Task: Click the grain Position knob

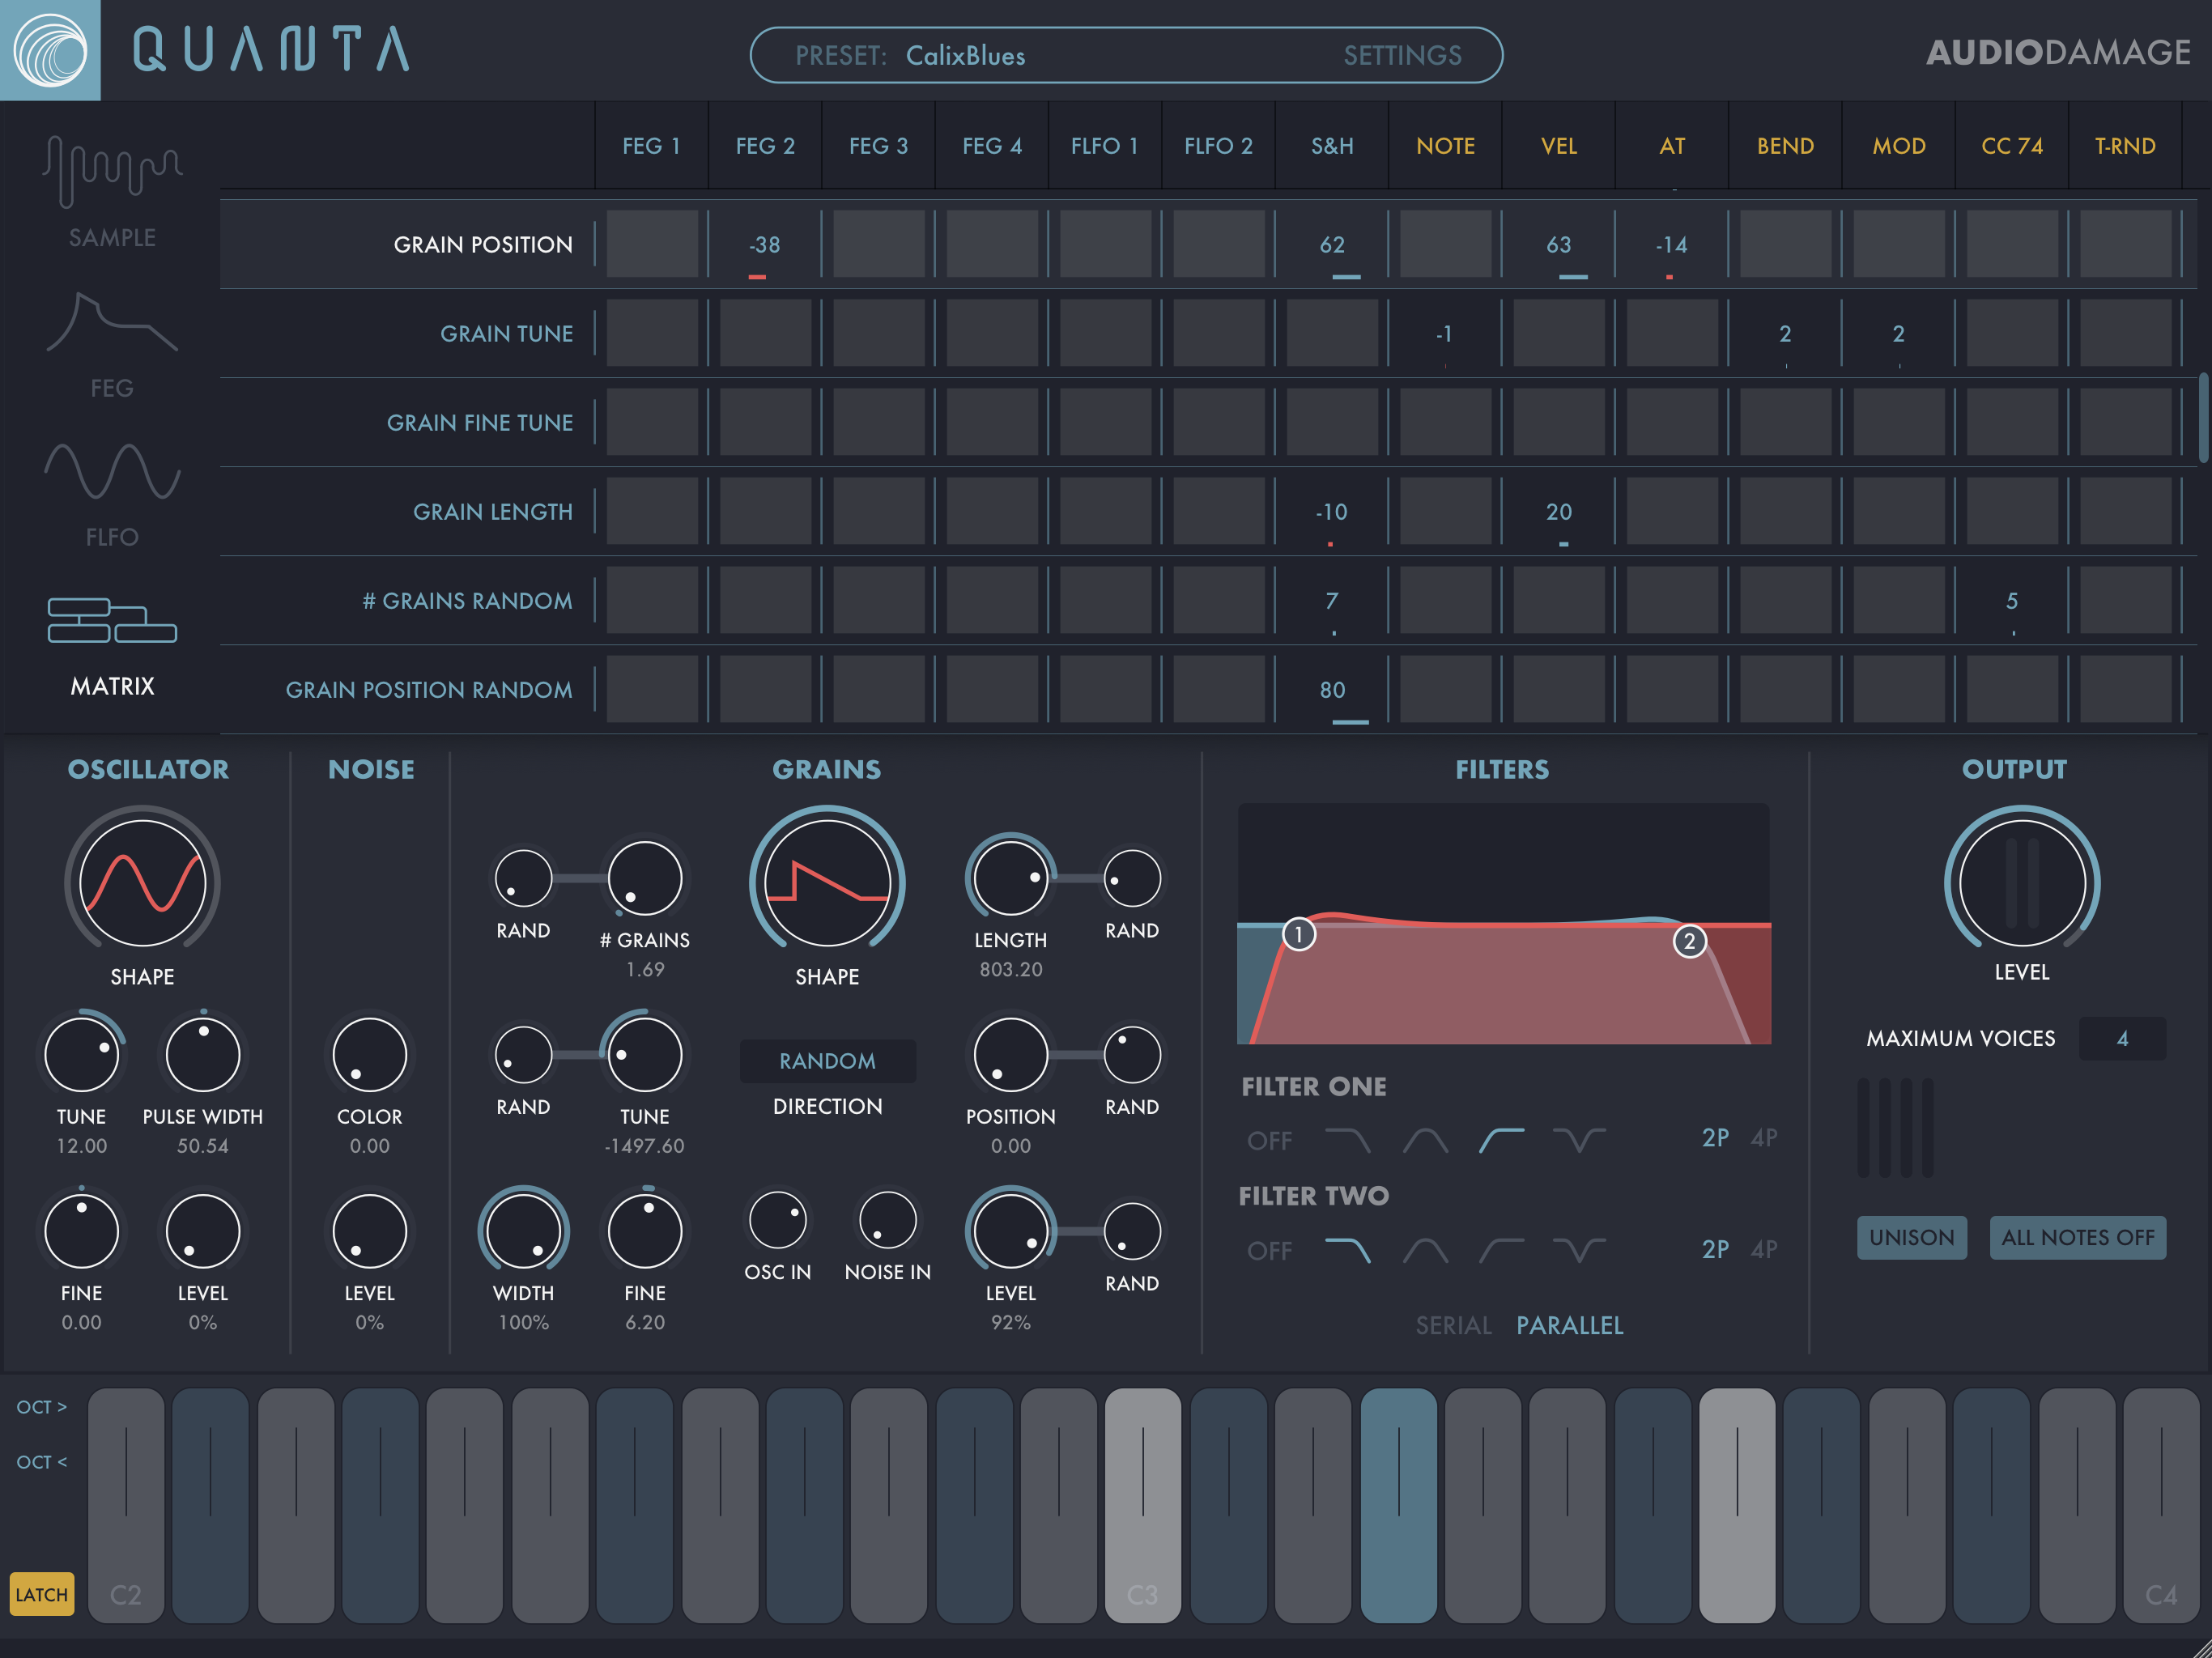Action: (x=1010, y=1054)
